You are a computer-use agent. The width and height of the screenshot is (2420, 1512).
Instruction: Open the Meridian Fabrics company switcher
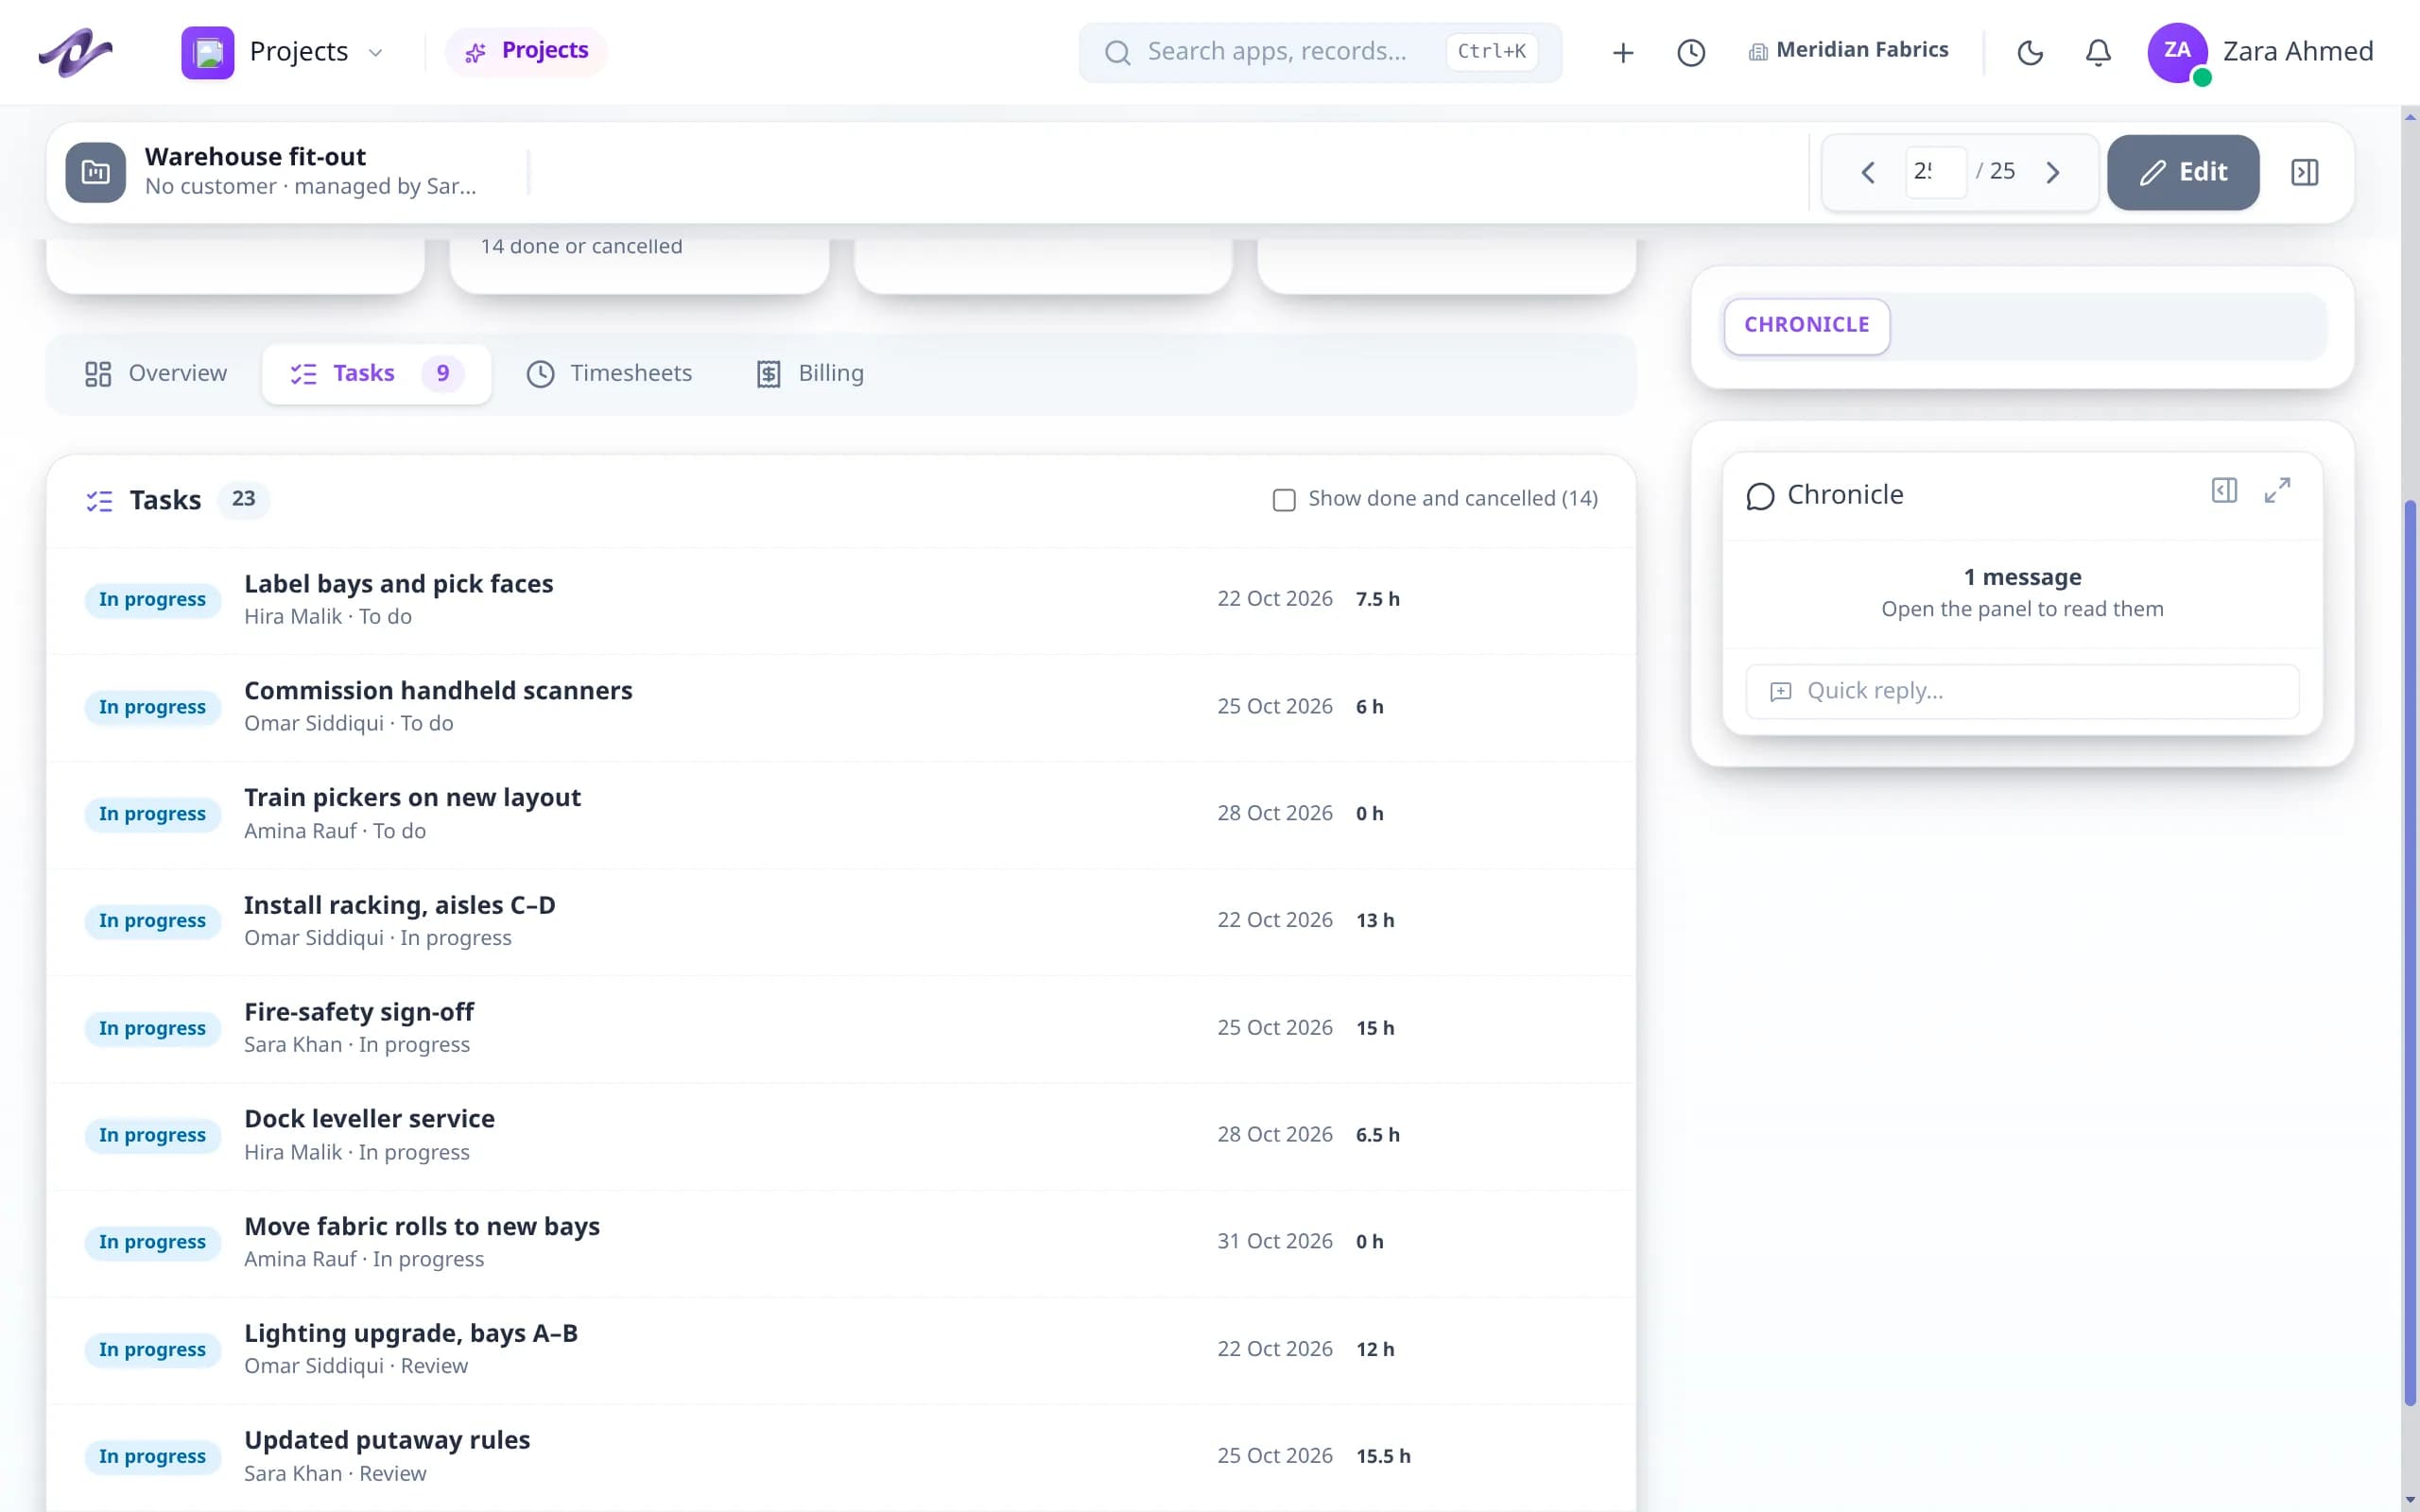(1848, 50)
